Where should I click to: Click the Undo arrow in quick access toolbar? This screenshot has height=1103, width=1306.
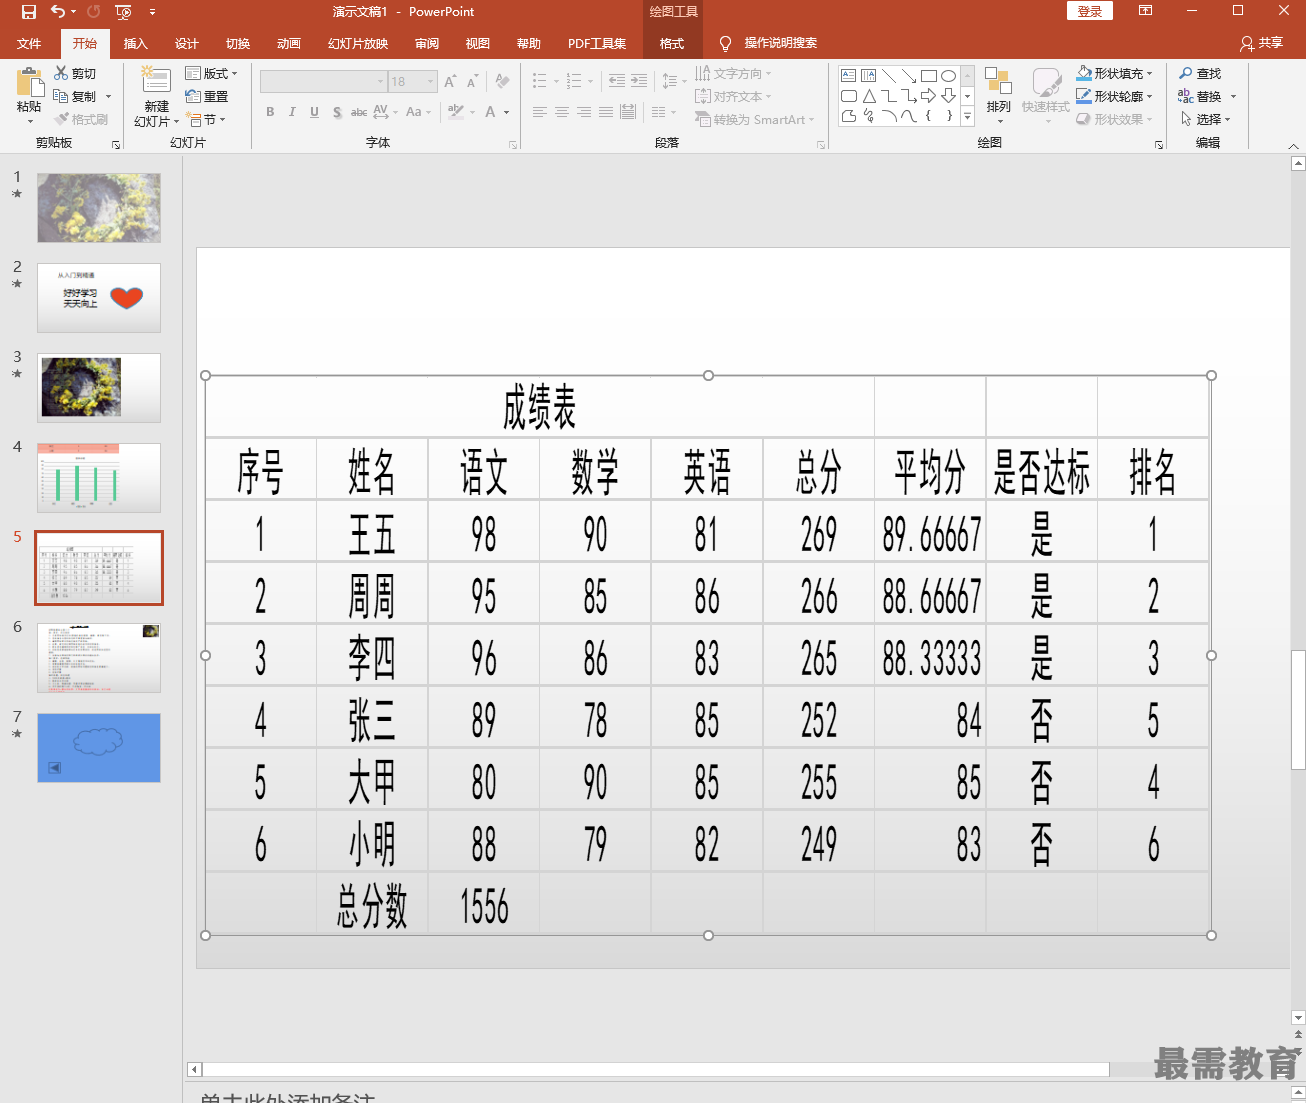pos(57,12)
